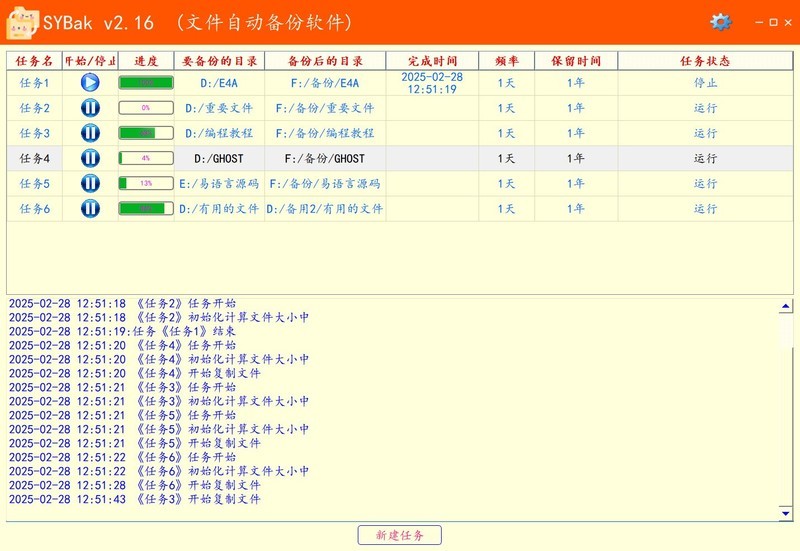Click the log scrollbar up arrow
The height and width of the screenshot is (551, 800).
coord(786,306)
